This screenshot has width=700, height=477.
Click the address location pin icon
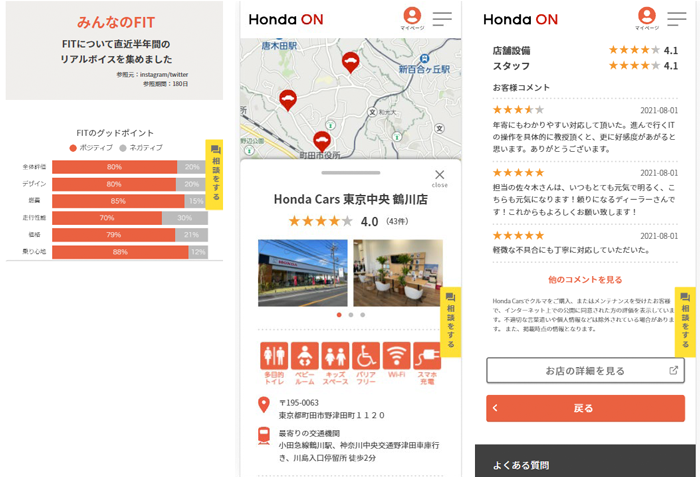(x=264, y=405)
